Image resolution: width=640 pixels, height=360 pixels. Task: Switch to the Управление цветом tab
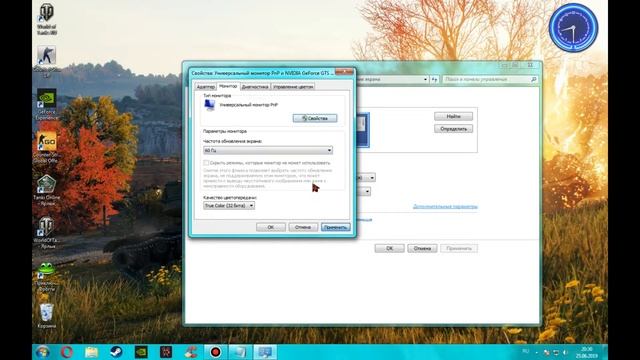[293, 87]
